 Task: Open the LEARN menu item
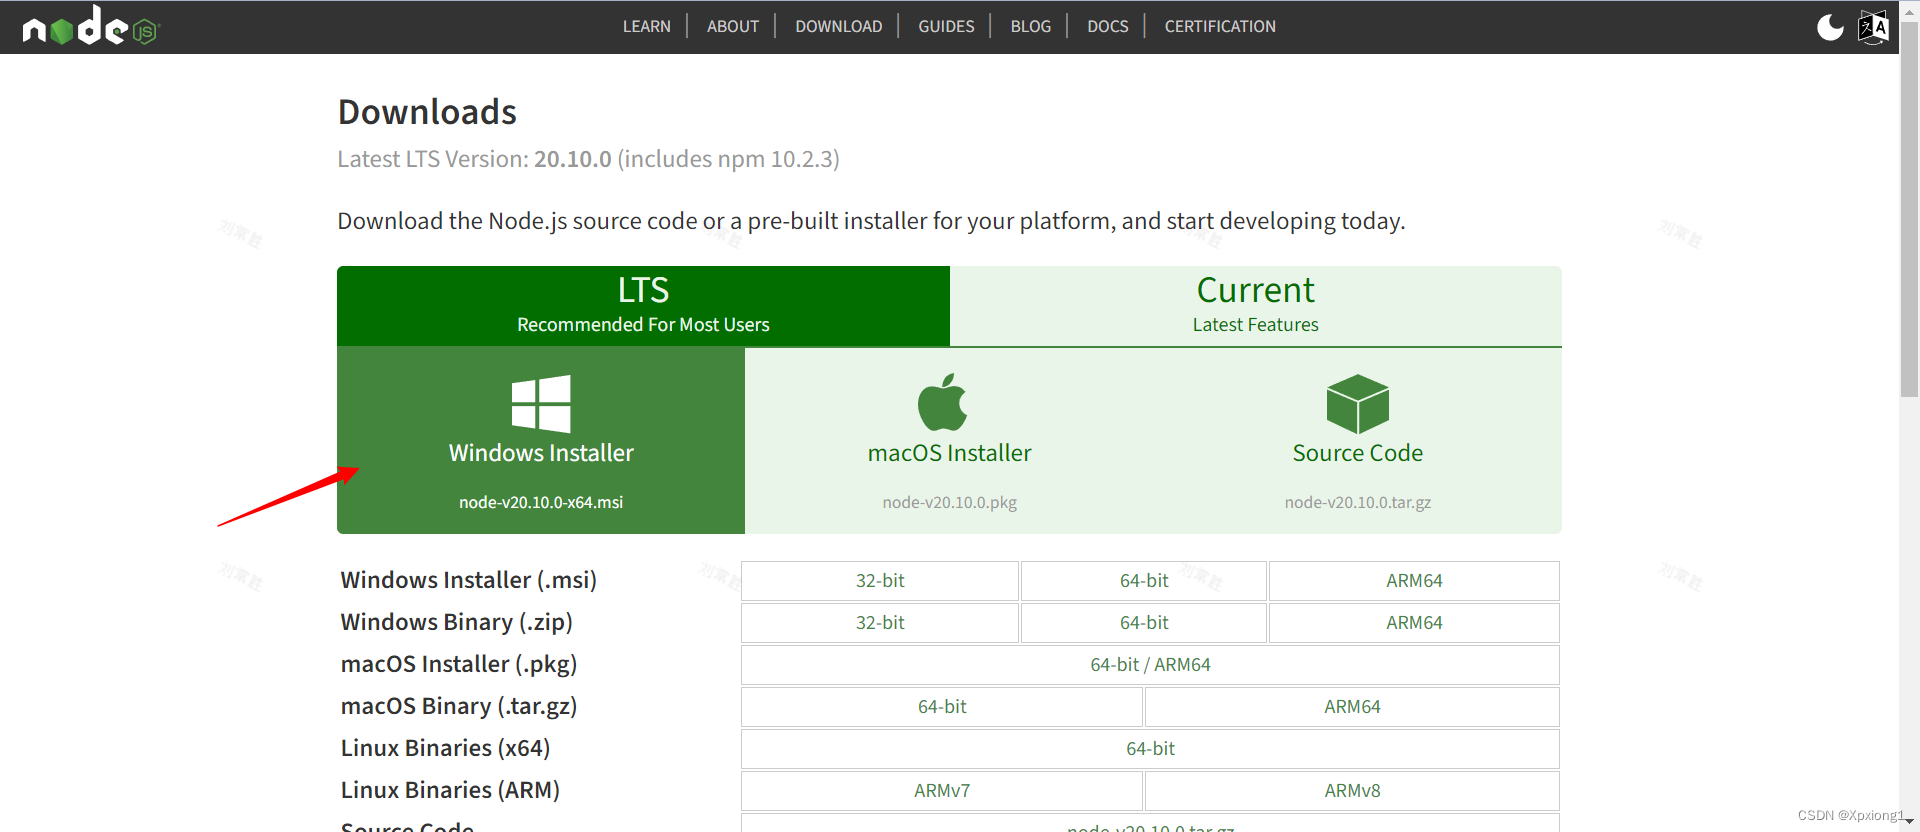pos(647,26)
